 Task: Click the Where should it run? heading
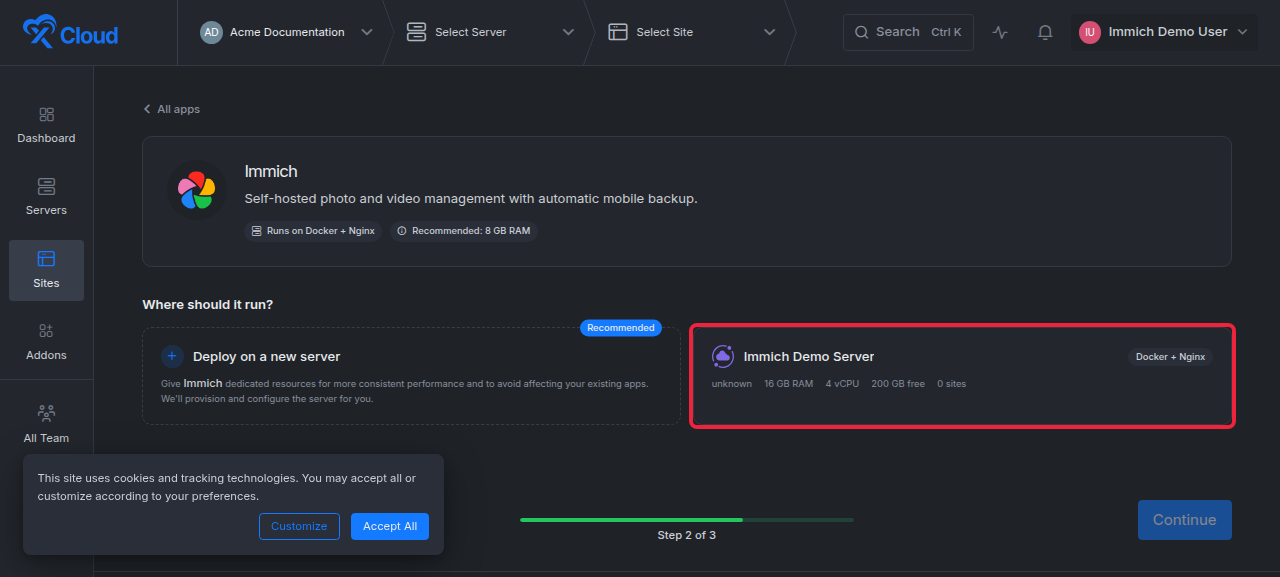(208, 304)
